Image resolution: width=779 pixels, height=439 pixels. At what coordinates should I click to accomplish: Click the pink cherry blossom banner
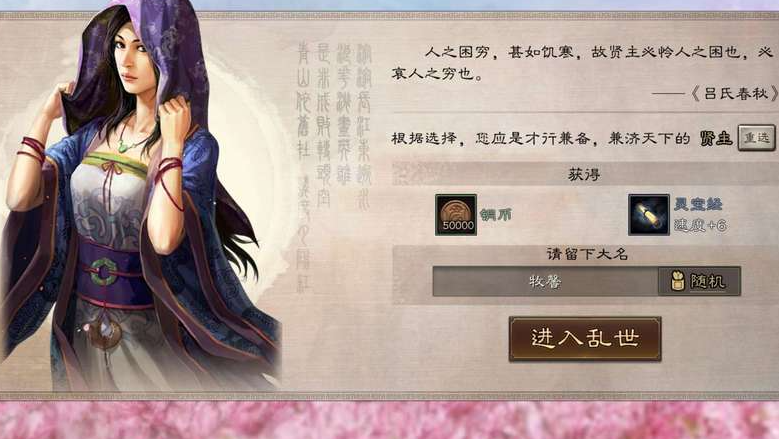pyautogui.click(x=390, y=420)
